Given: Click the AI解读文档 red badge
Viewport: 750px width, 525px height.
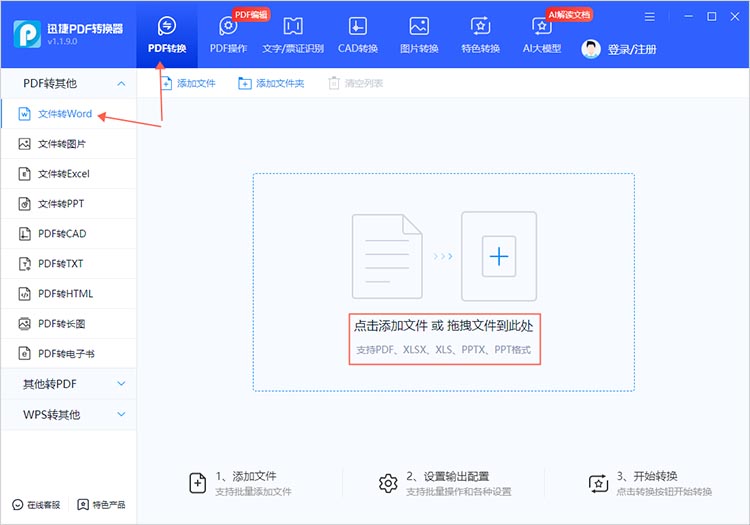Looking at the screenshot, I should point(569,15).
